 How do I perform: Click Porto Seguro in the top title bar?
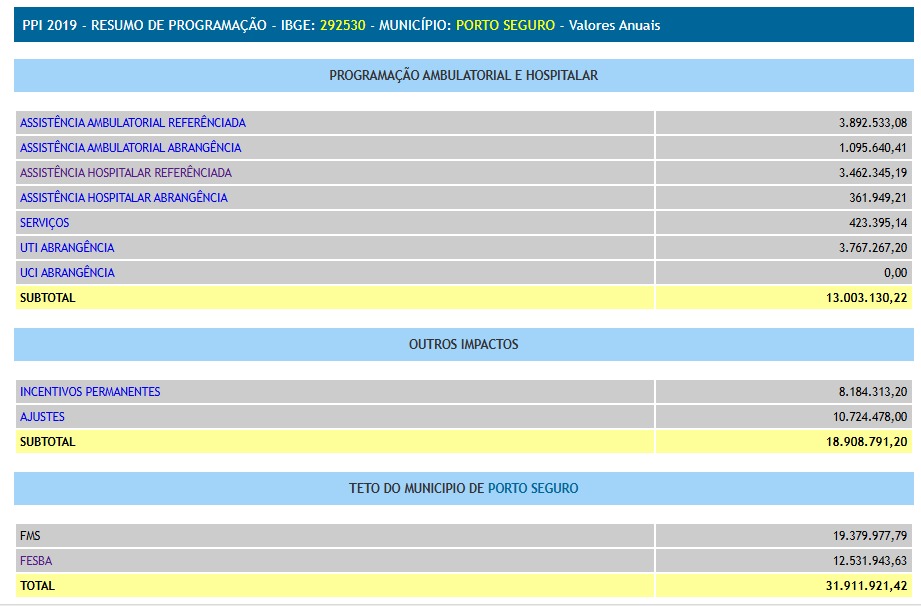(505, 25)
